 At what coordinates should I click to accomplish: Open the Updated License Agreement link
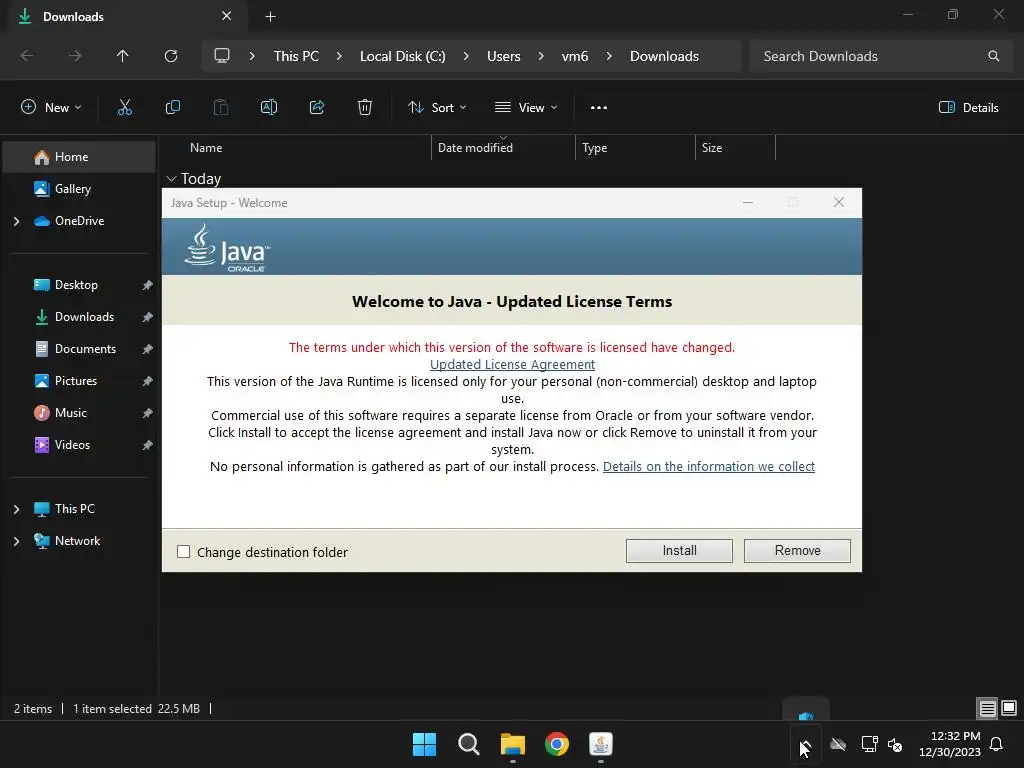[x=512, y=364]
